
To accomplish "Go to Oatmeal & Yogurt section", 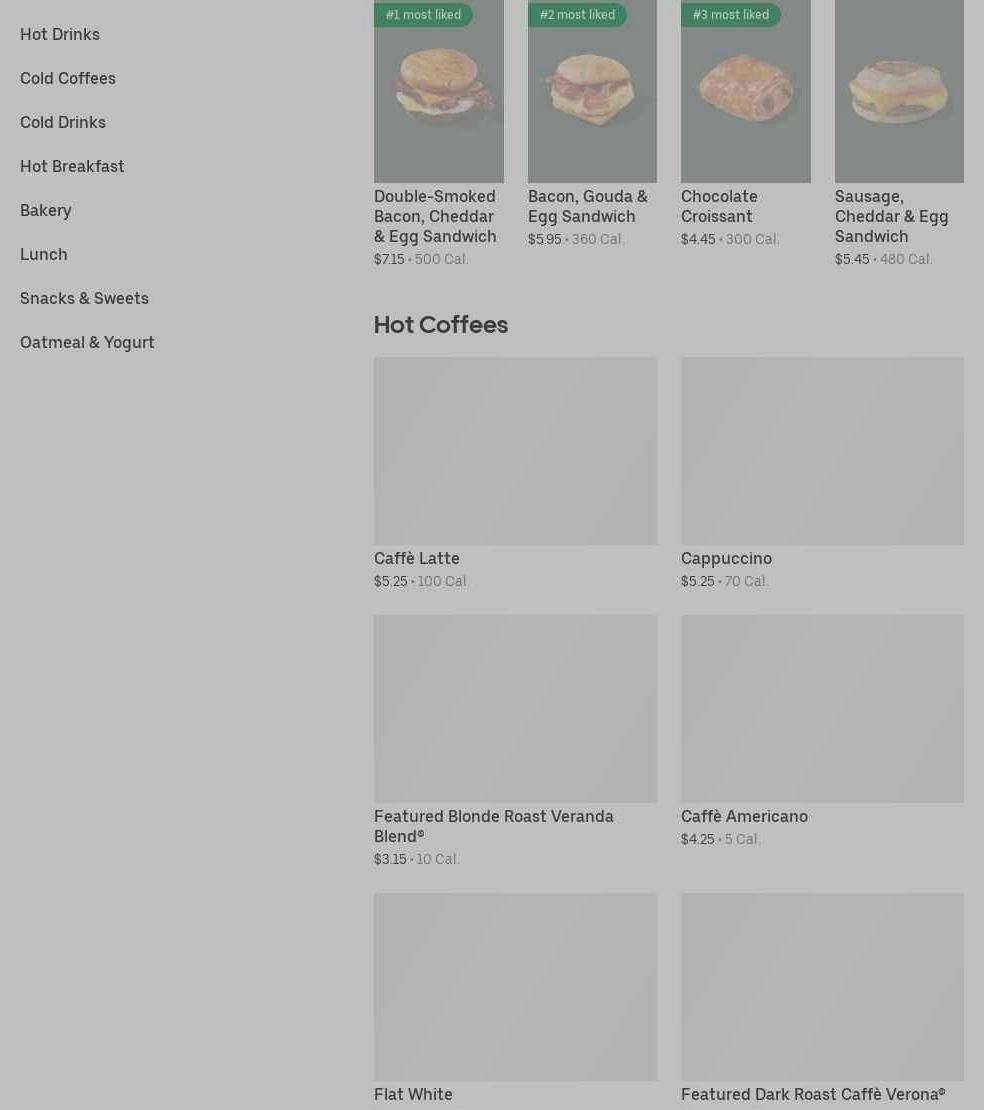I will pos(87,342).
